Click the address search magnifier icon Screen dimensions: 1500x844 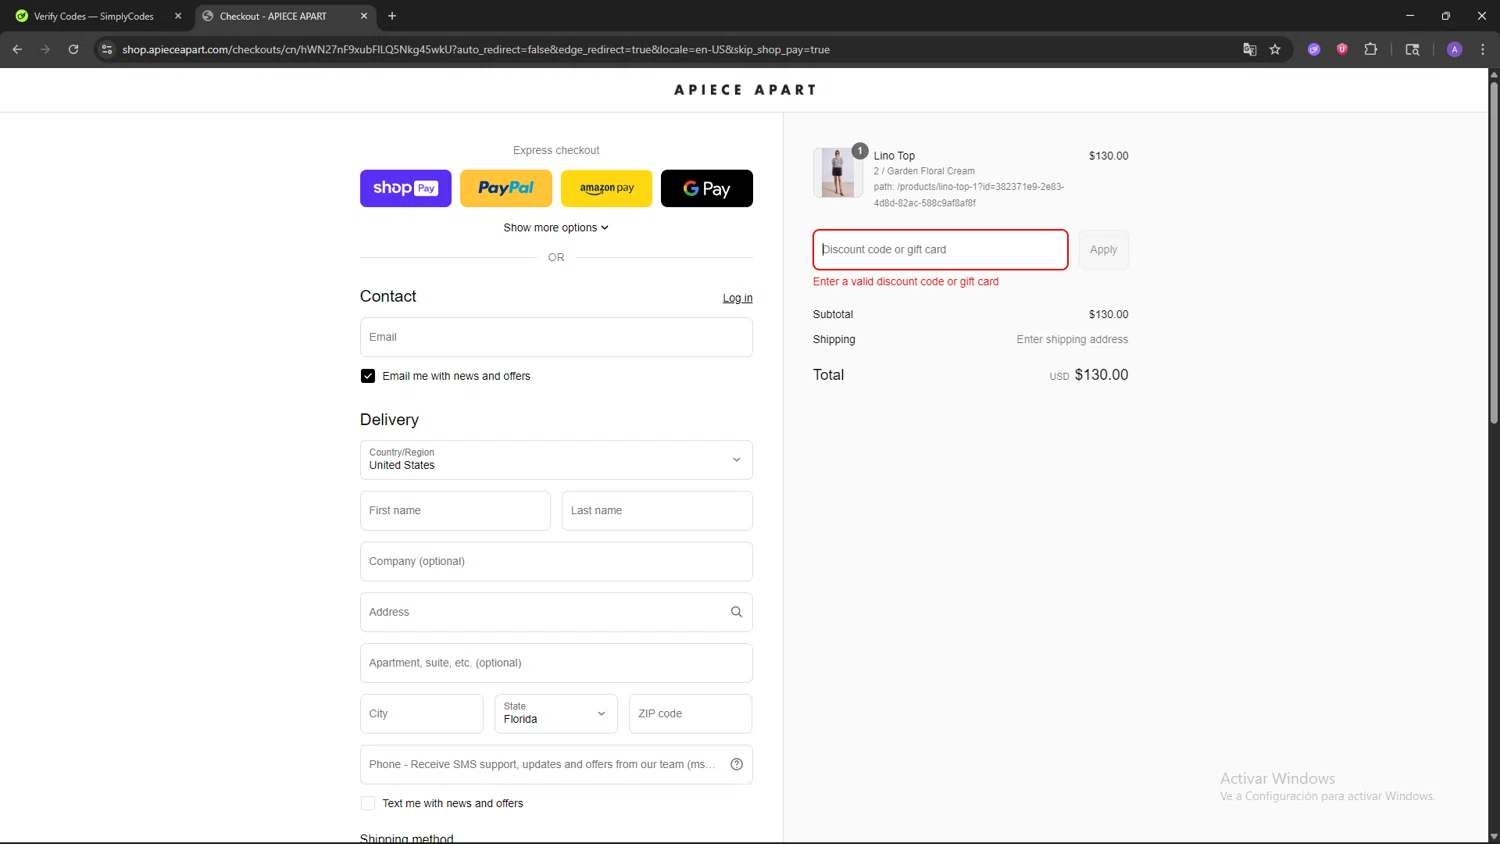[736, 612]
